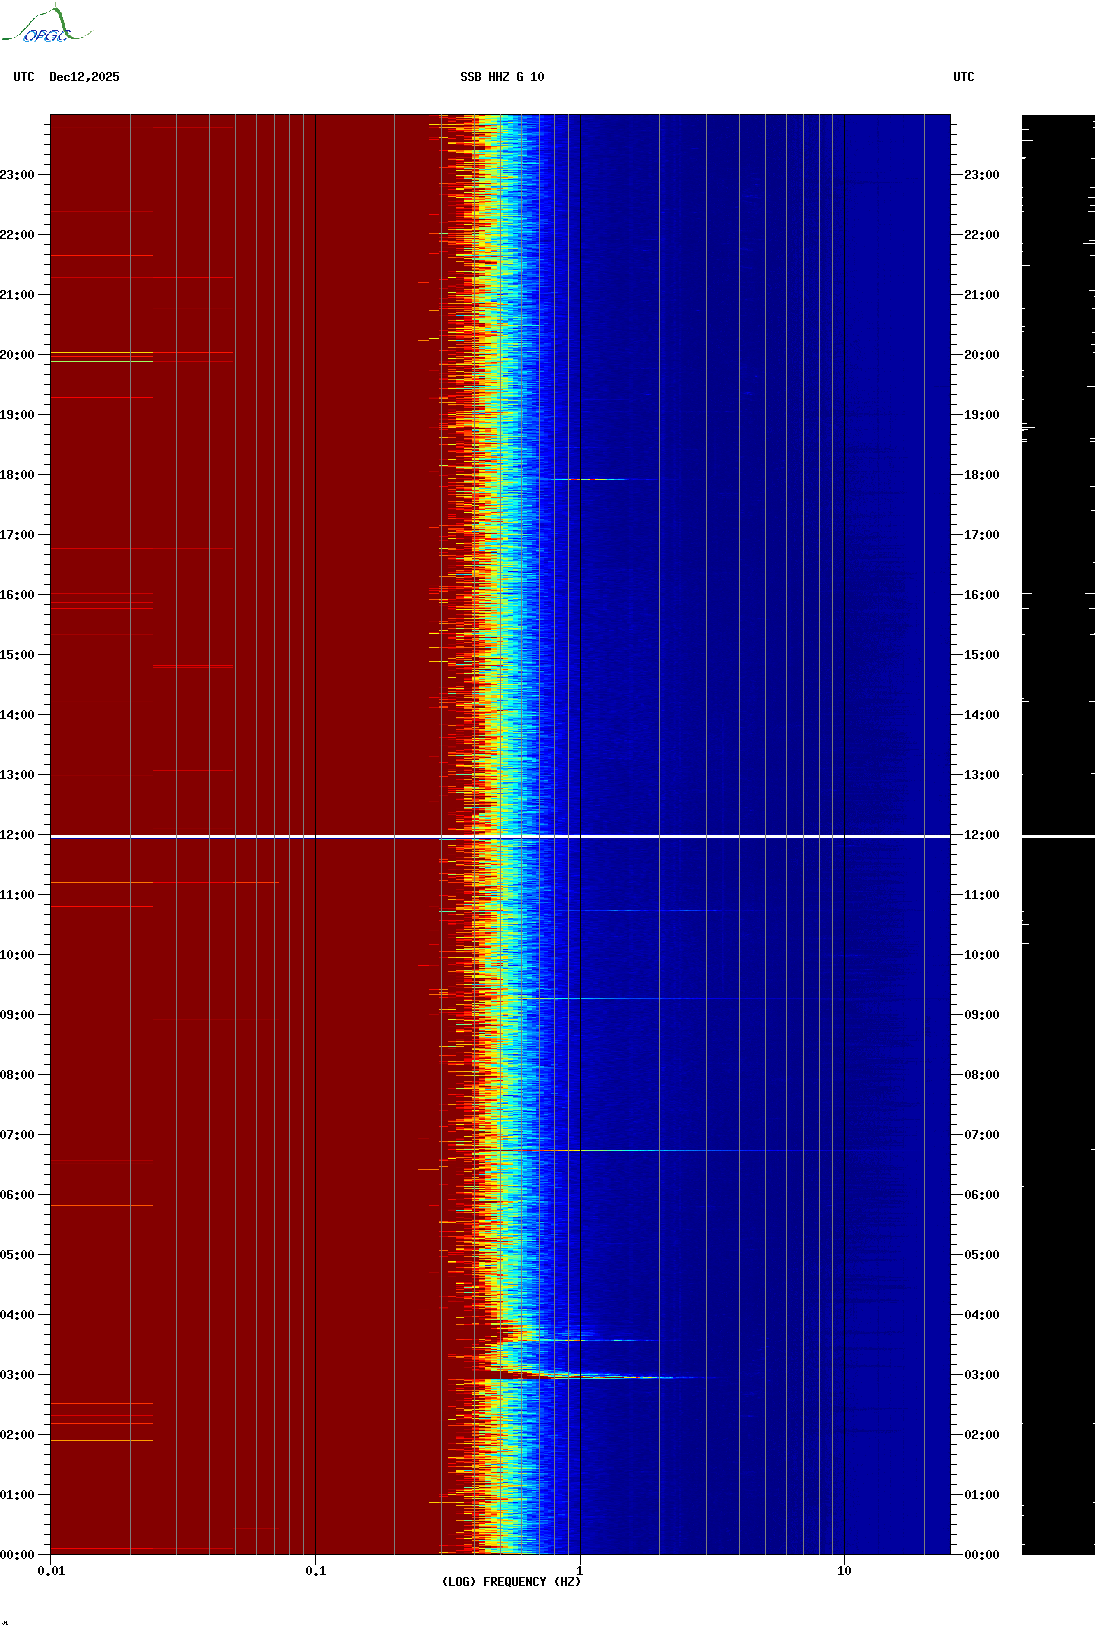This screenshot has height=1634, width=1102.
Task: Click the 0.1 frequency axis label
Action: point(315,1570)
